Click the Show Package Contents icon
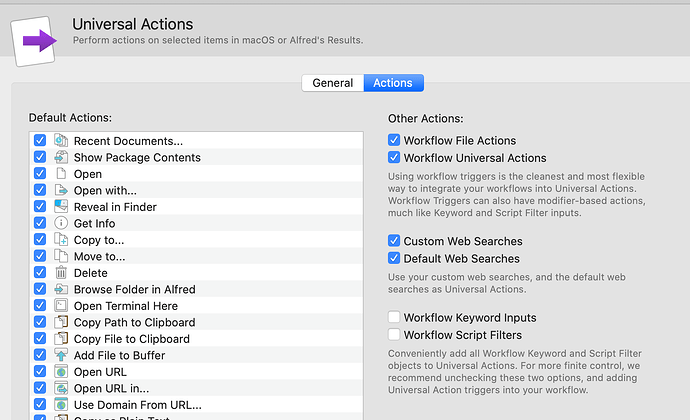The height and width of the screenshot is (420, 690). 61,157
